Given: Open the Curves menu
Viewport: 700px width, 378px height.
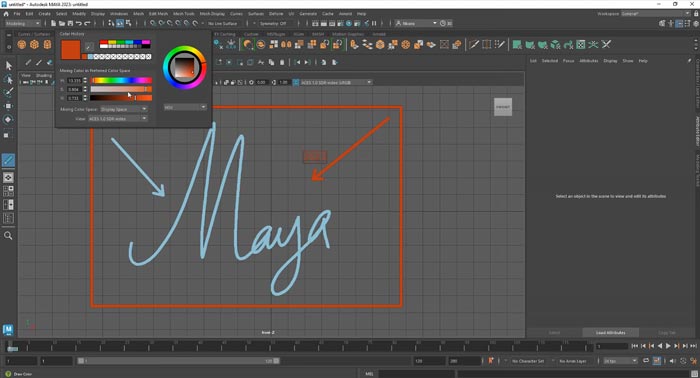Looking at the screenshot, I should [x=236, y=14].
